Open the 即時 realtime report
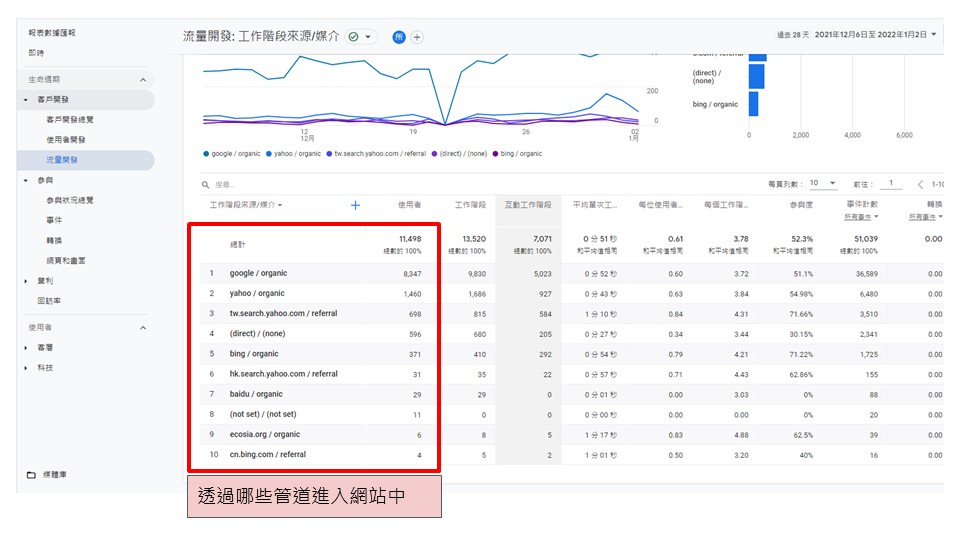This screenshot has height=540, width=960. point(36,53)
